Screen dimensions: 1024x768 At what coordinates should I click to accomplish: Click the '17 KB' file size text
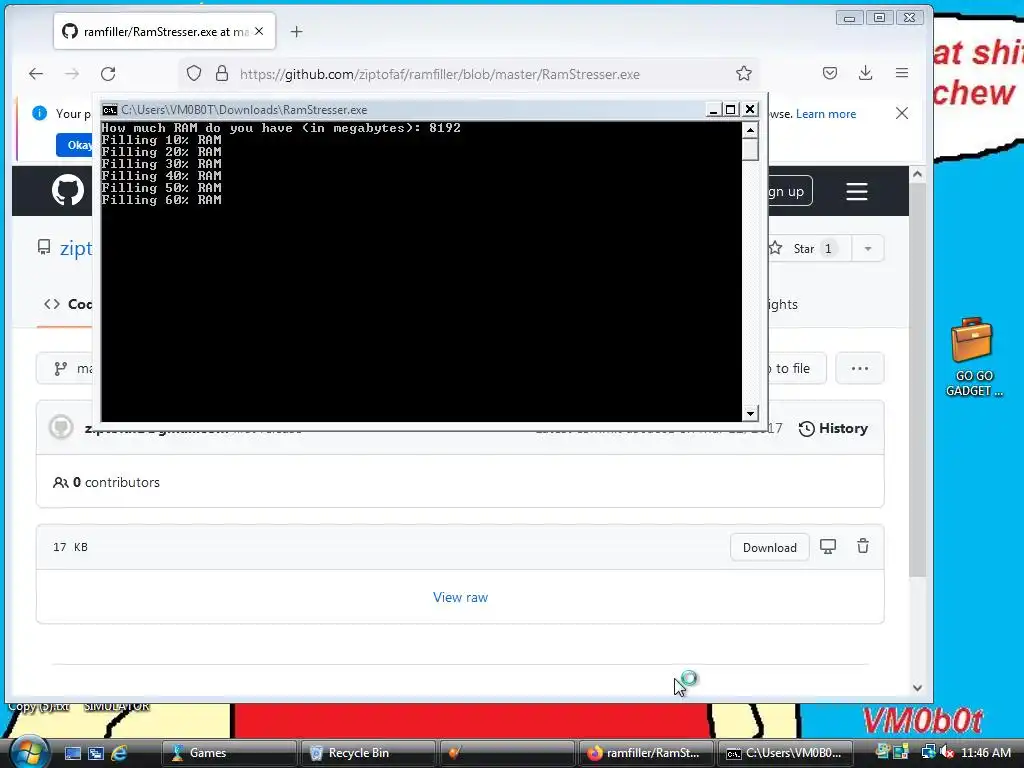pos(71,547)
